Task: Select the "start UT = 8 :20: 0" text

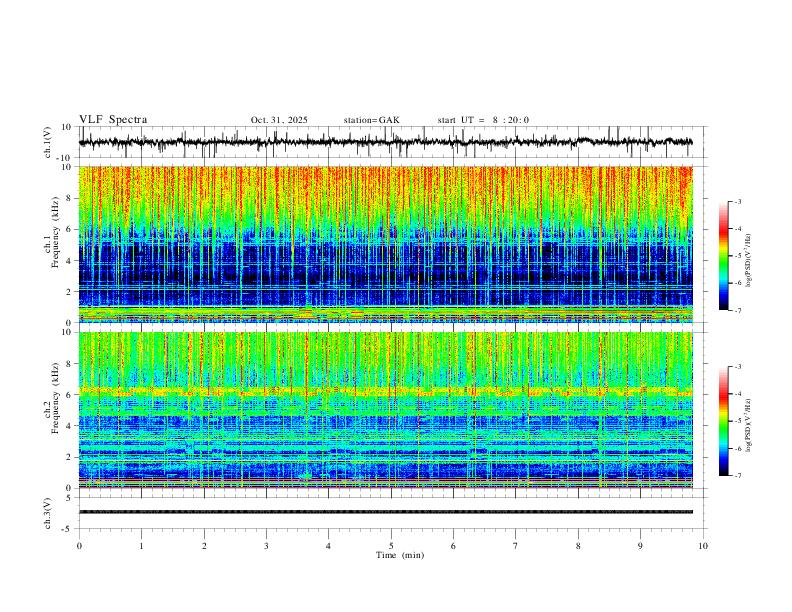Action: point(483,120)
